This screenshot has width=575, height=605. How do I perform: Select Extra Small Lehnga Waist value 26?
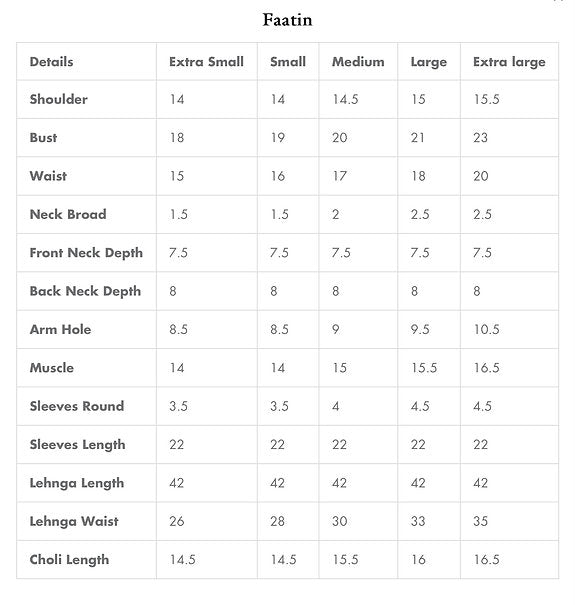pyautogui.click(x=176, y=521)
